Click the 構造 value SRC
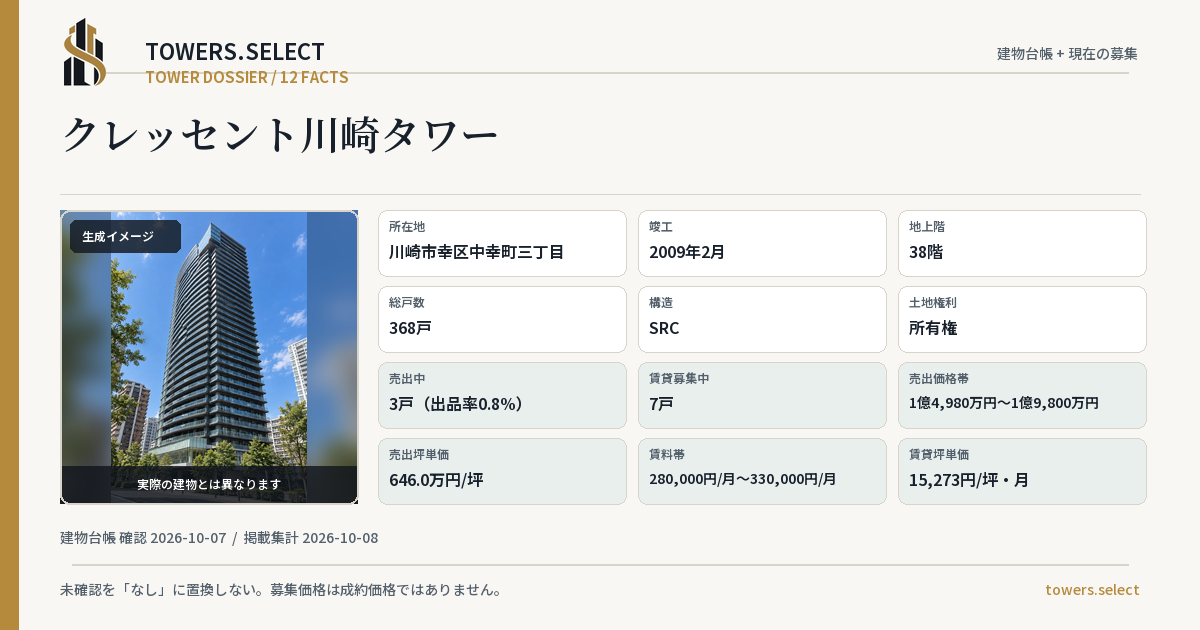The height and width of the screenshot is (630, 1200). pyautogui.click(x=664, y=328)
